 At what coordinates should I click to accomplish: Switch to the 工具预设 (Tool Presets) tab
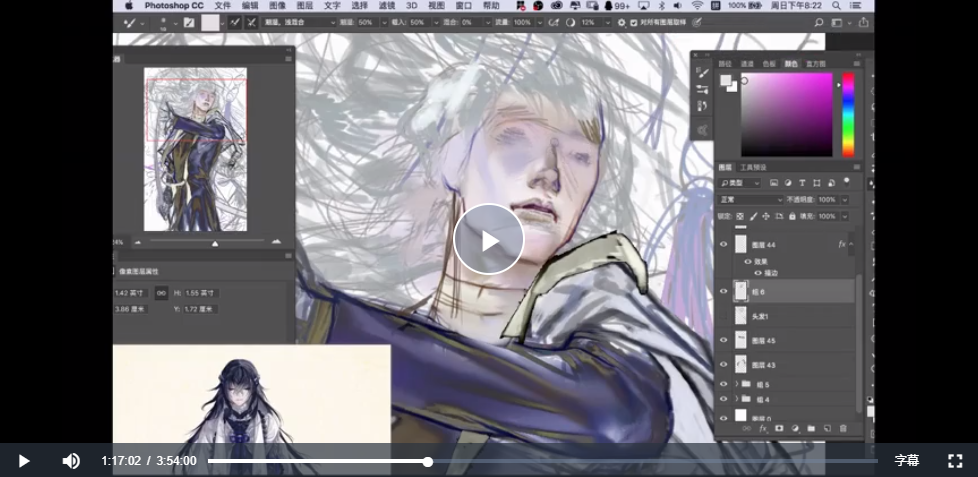pos(753,167)
